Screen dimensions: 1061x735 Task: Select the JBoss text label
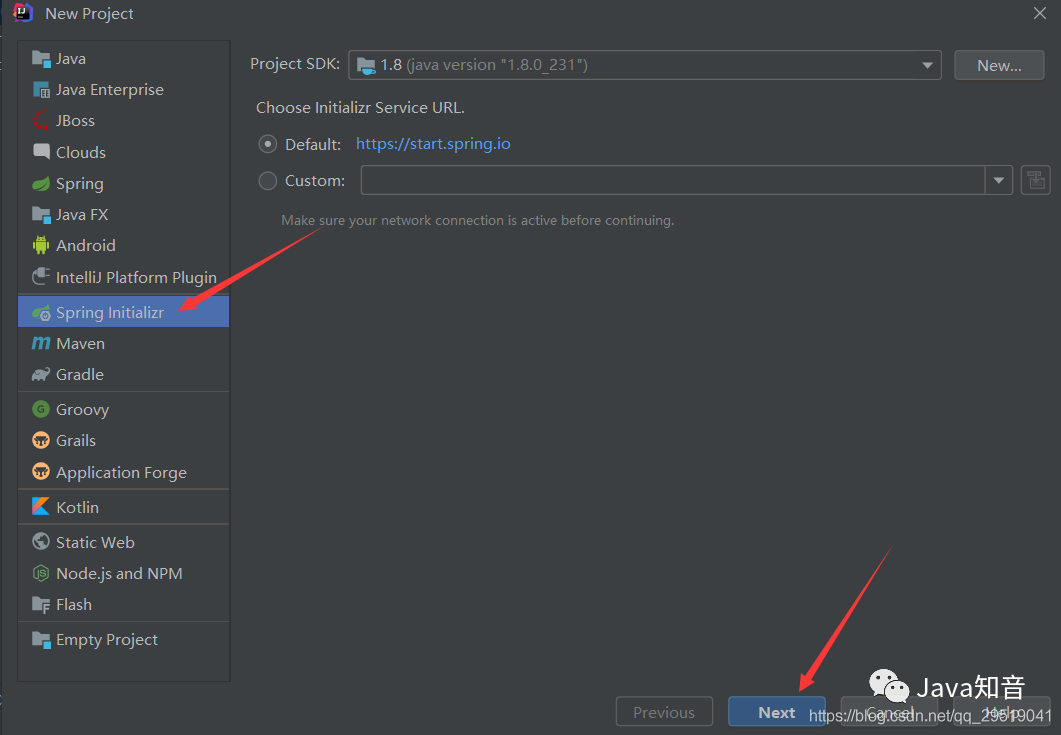tap(75, 120)
